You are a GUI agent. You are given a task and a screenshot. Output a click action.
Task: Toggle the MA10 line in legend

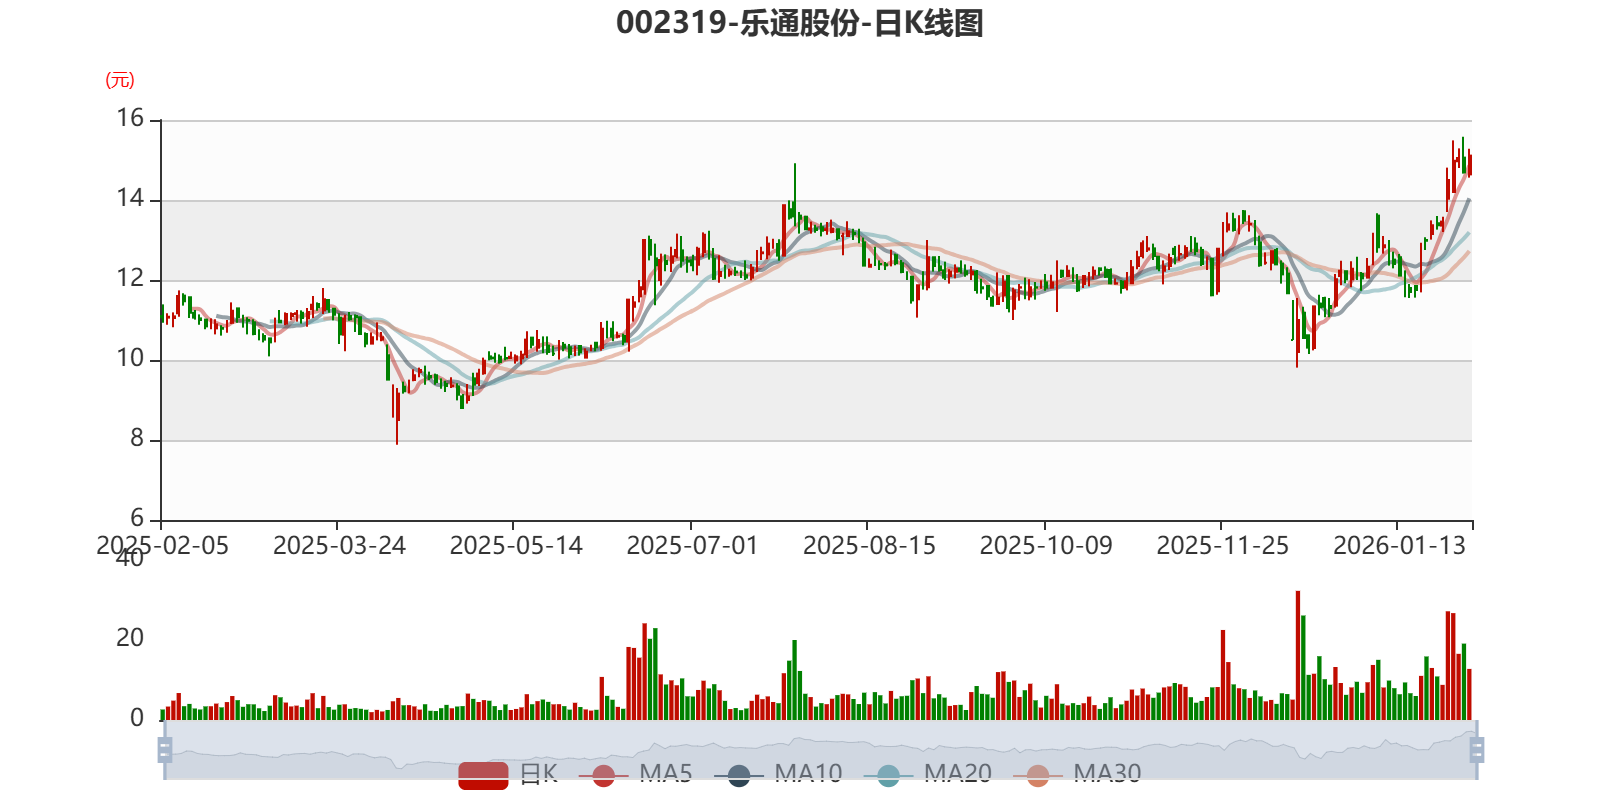pos(778,774)
